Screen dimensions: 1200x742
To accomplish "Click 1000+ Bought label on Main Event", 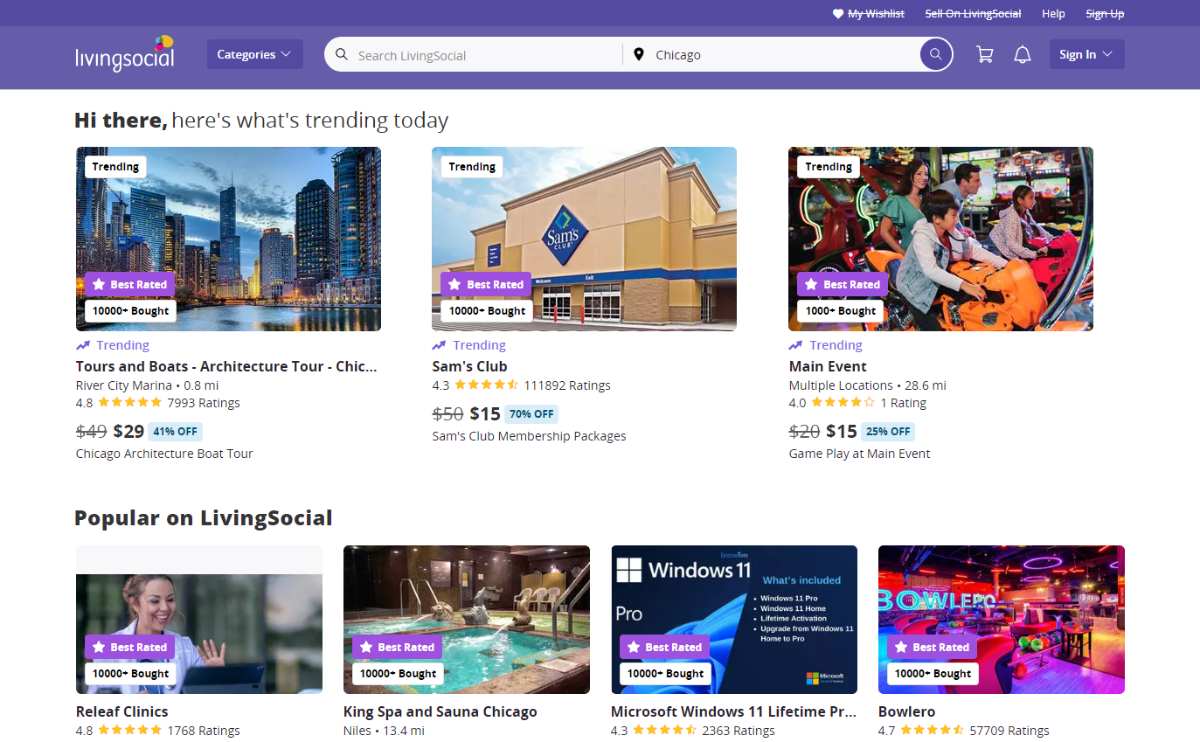I will tap(842, 311).
